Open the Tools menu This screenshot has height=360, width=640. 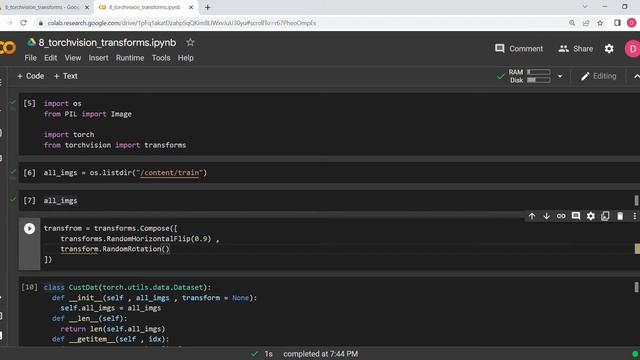point(161,58)
